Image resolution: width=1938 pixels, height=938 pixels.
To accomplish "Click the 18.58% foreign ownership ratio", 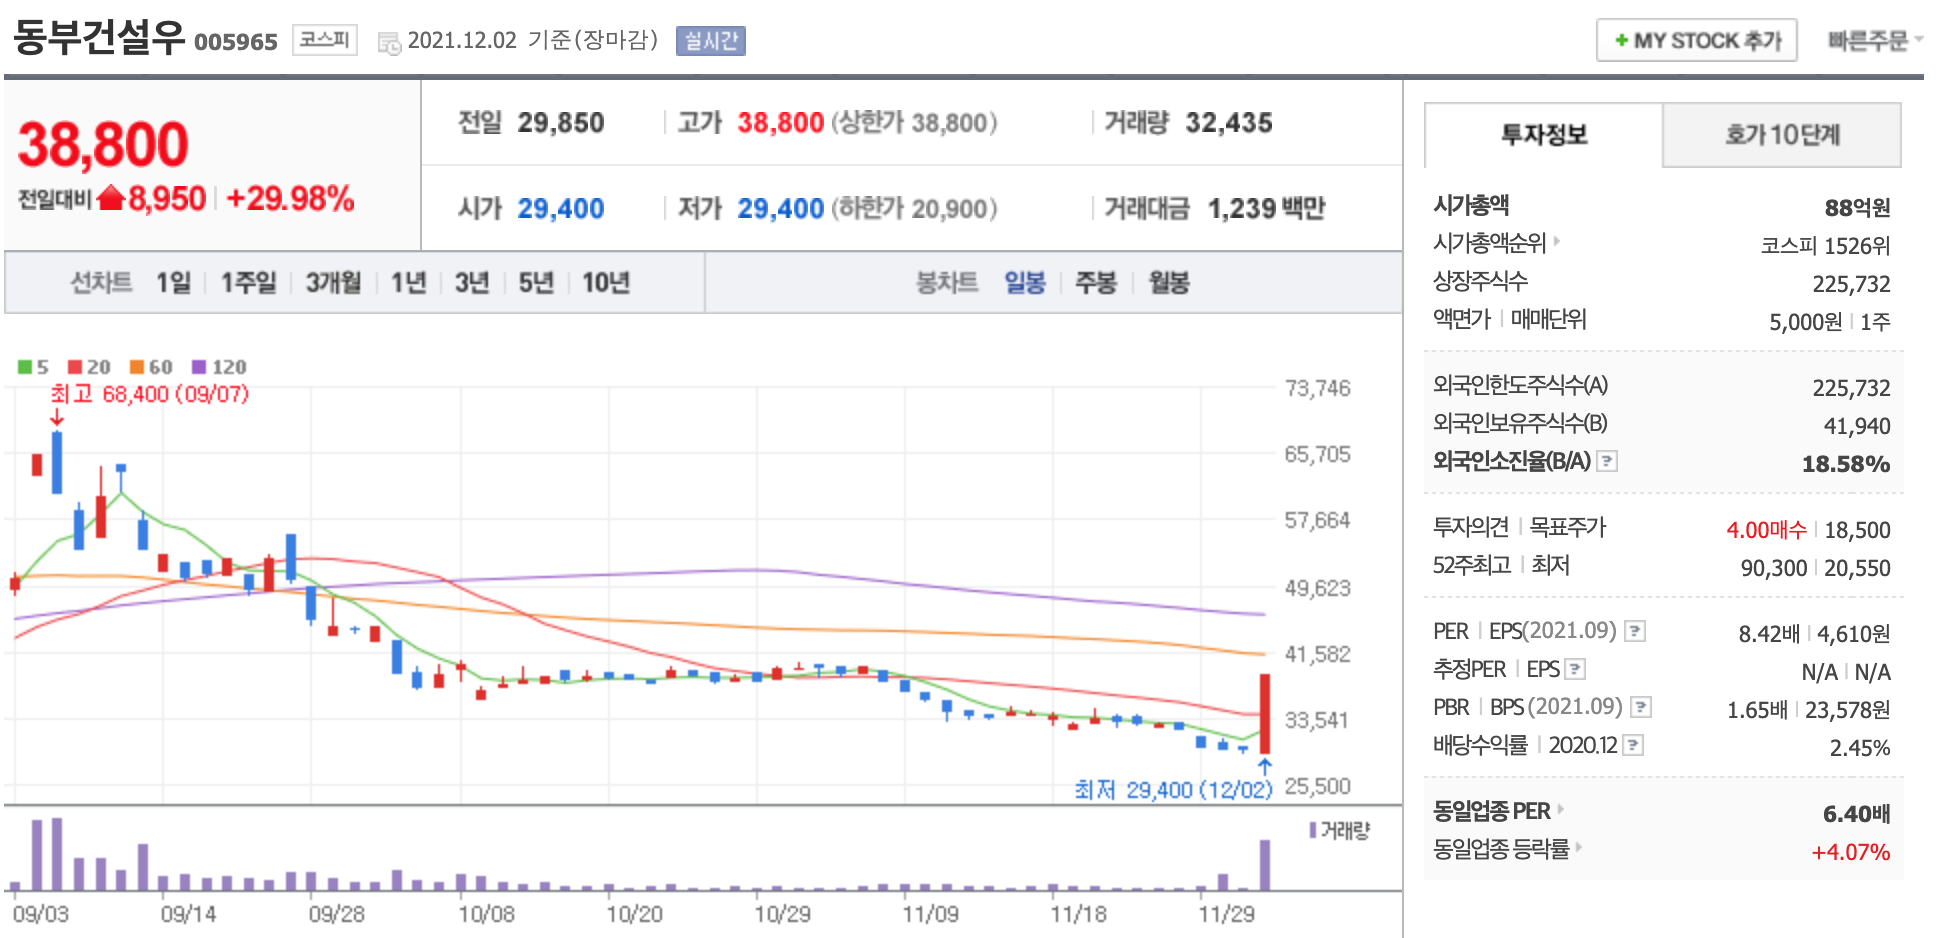I will coord(1846,464).
